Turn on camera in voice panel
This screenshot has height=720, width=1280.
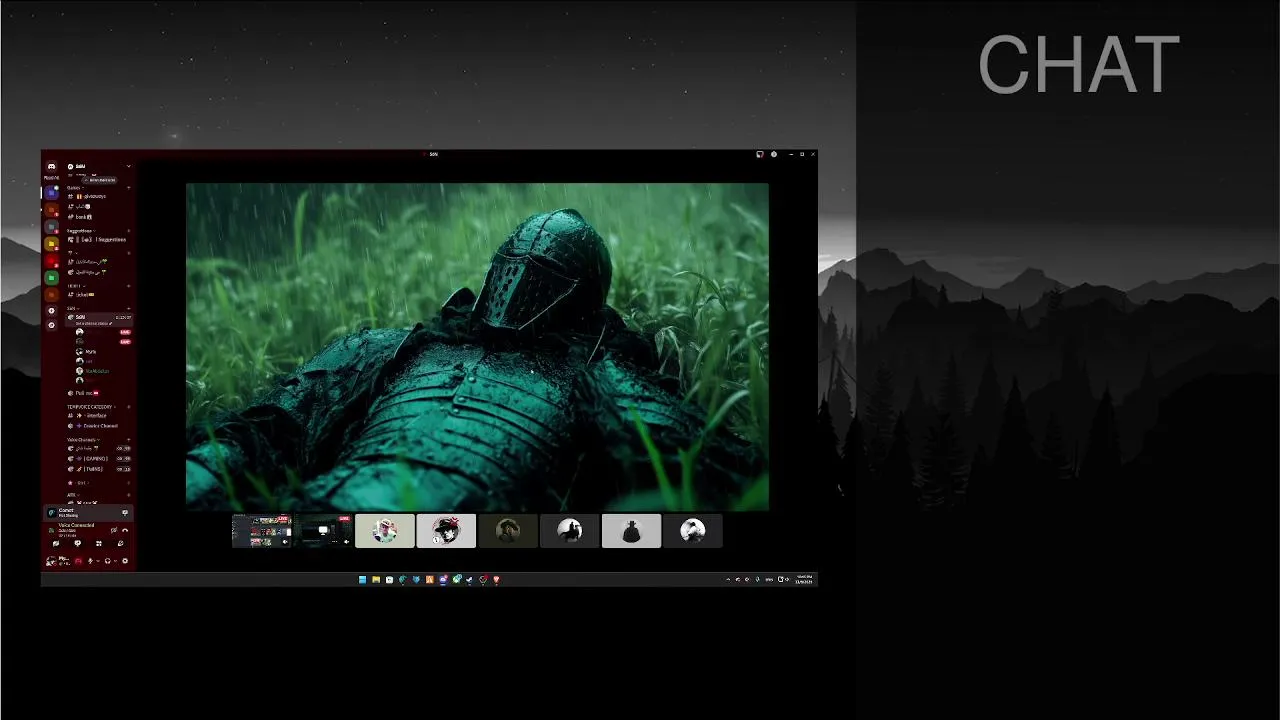(56, 543)
